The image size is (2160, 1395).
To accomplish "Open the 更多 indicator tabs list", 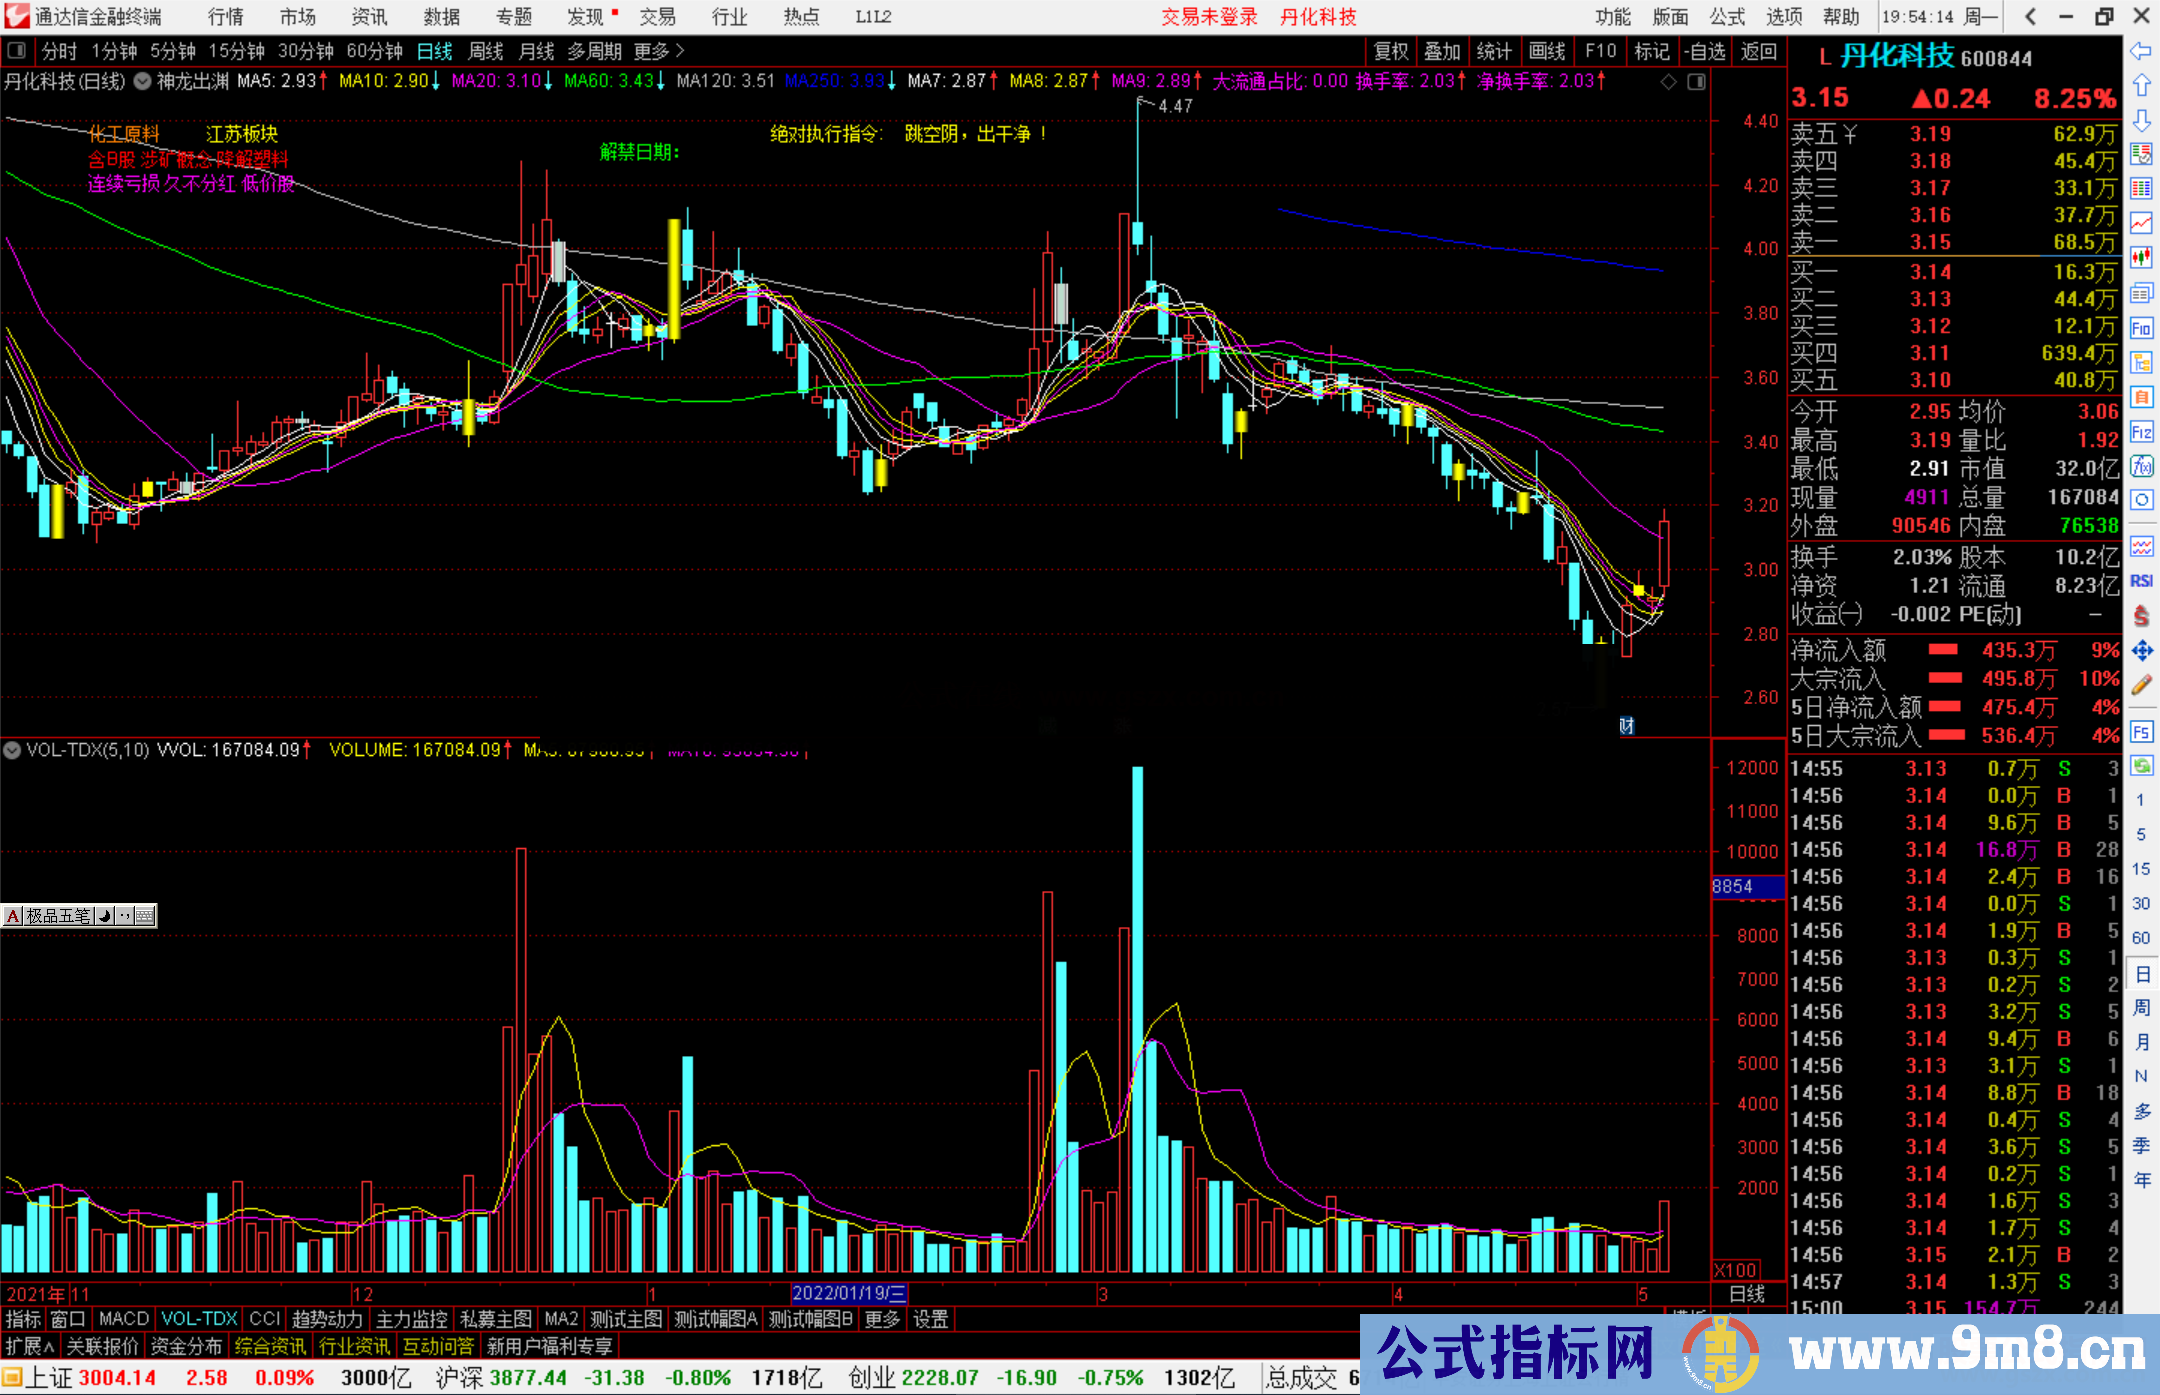I will coord(882,1320).
